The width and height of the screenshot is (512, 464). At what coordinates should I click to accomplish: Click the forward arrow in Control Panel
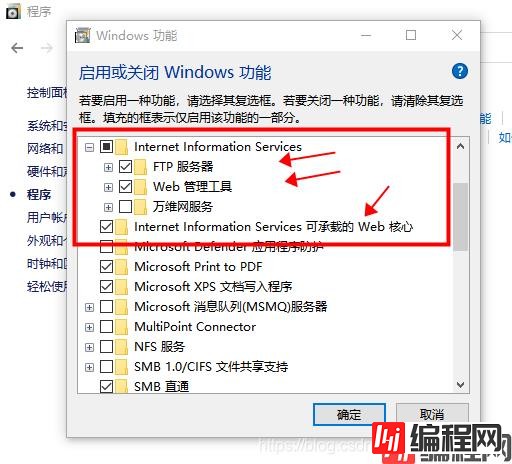tap(47, 48)
